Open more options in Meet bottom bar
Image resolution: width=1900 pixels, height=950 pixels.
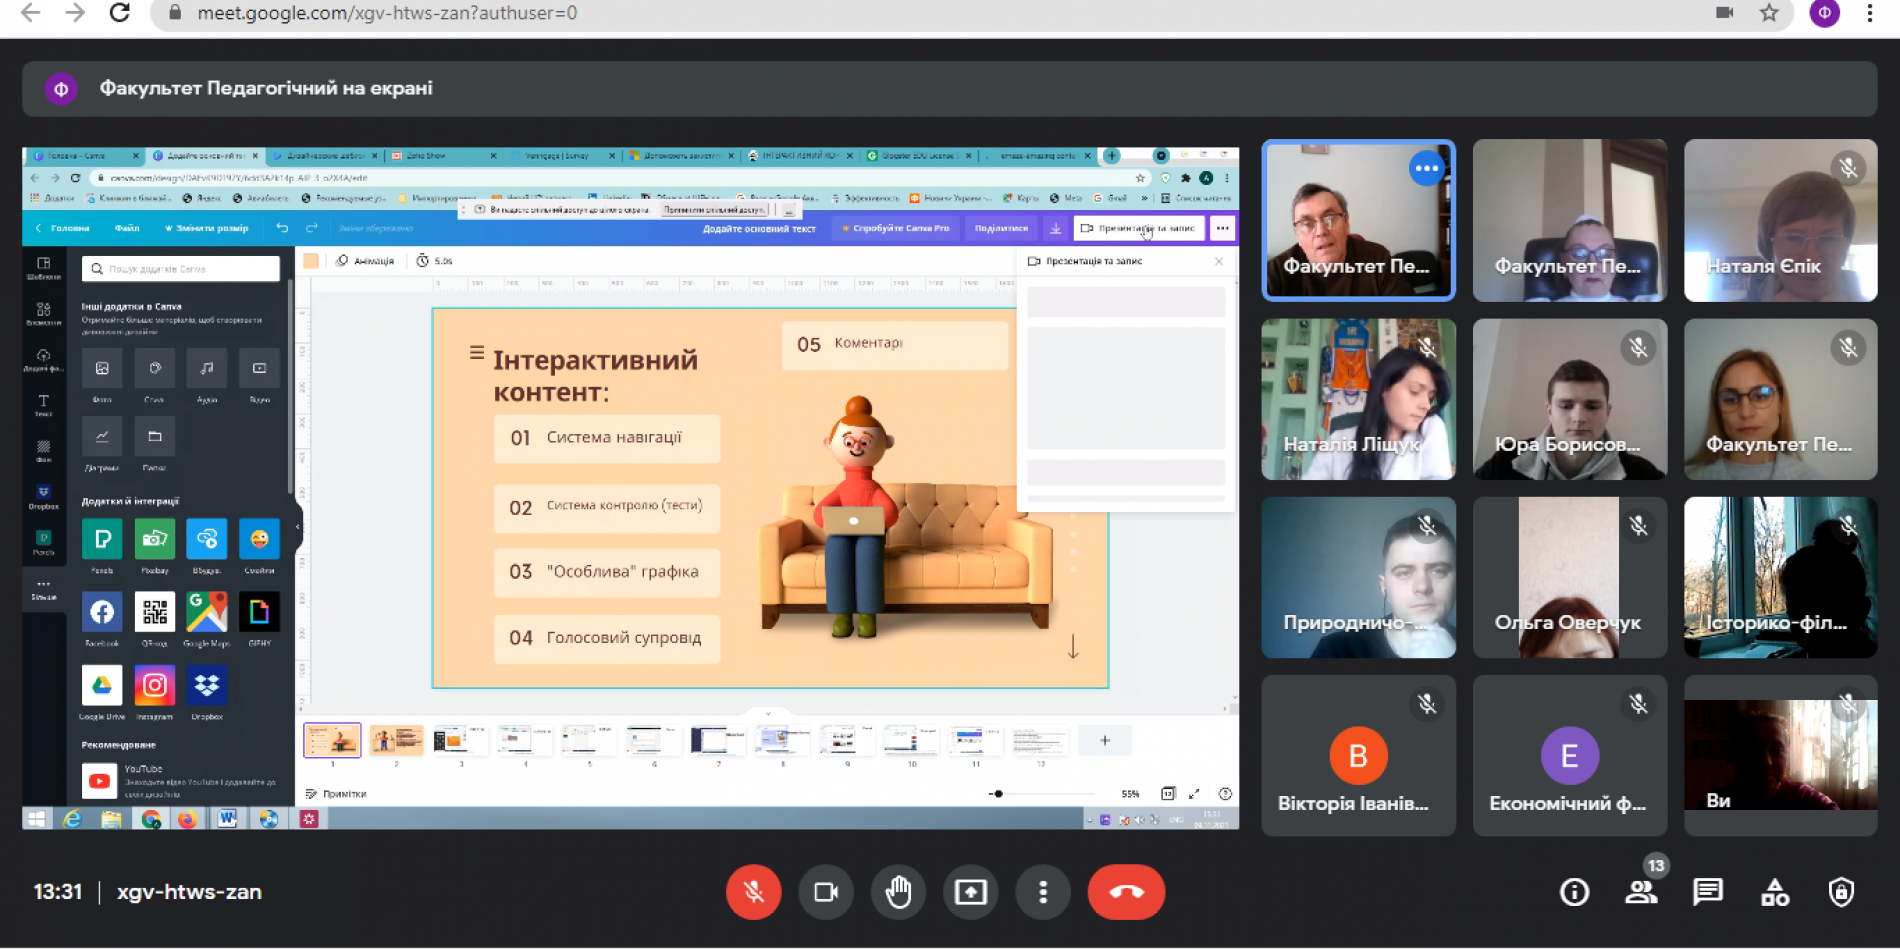[1042, 892]
